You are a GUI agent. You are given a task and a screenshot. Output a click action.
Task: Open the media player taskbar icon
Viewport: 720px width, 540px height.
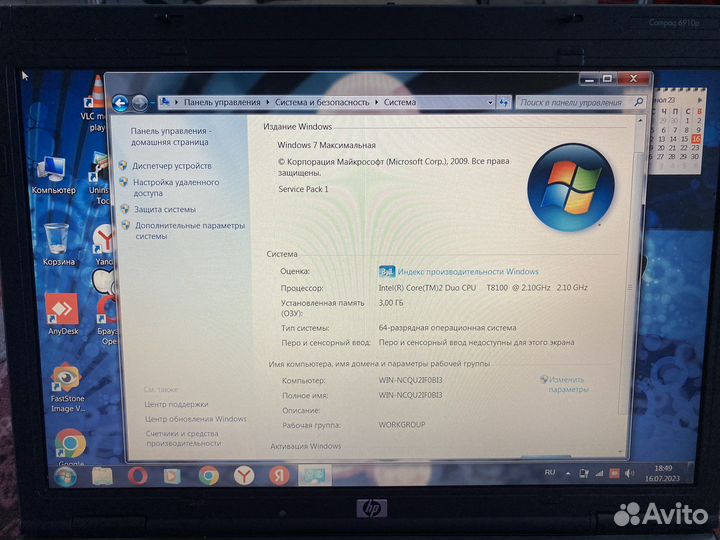pyautogui.click(x=172, y=477)
